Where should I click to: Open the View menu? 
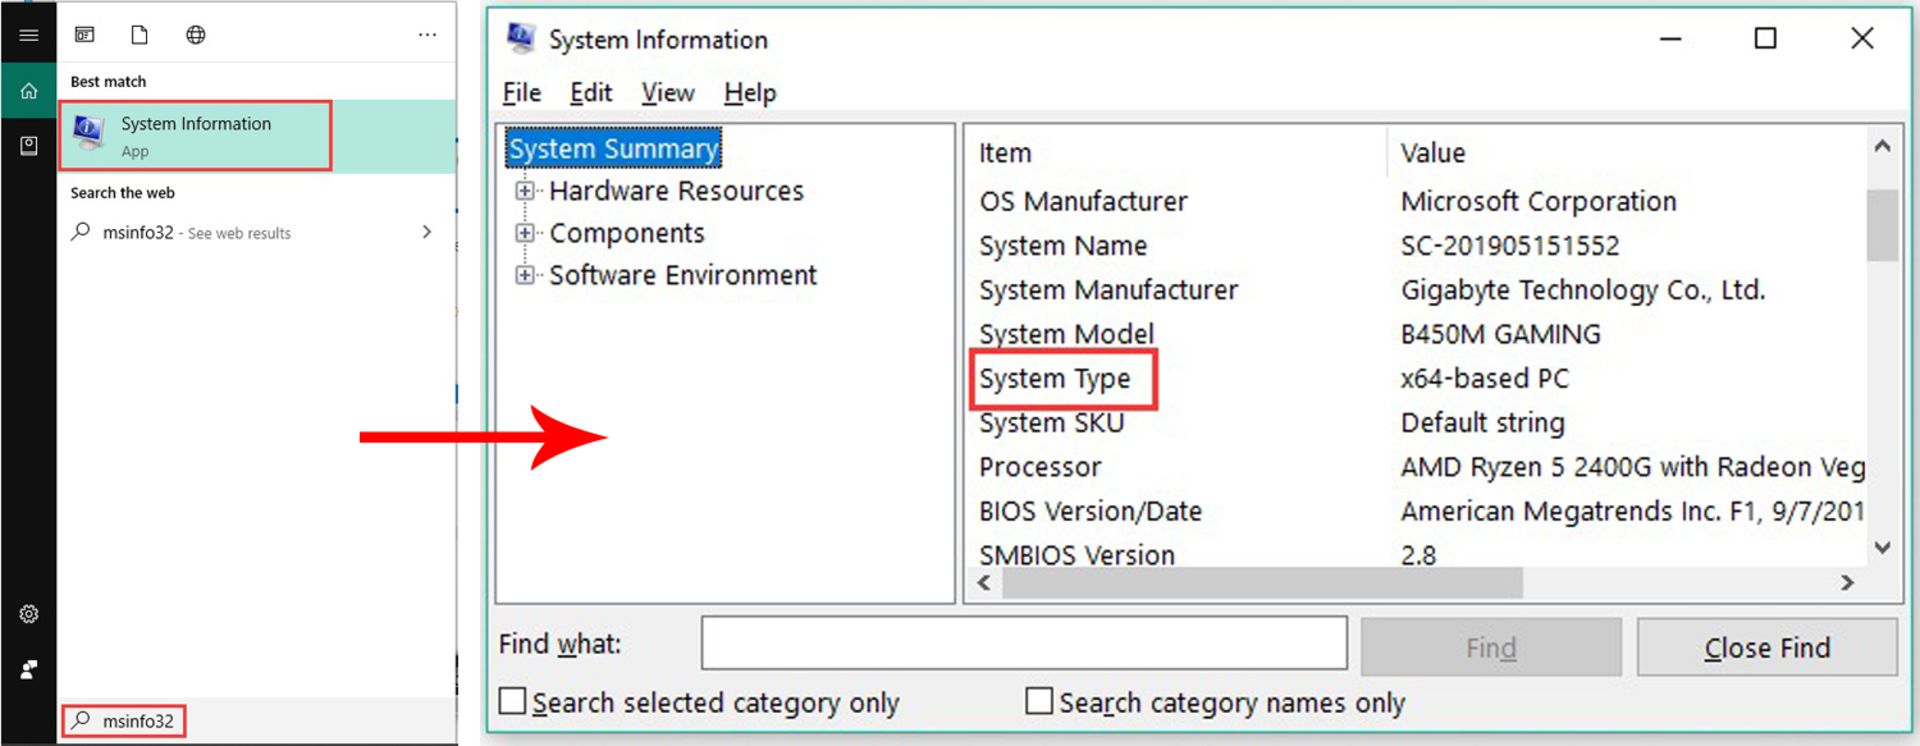668,93
